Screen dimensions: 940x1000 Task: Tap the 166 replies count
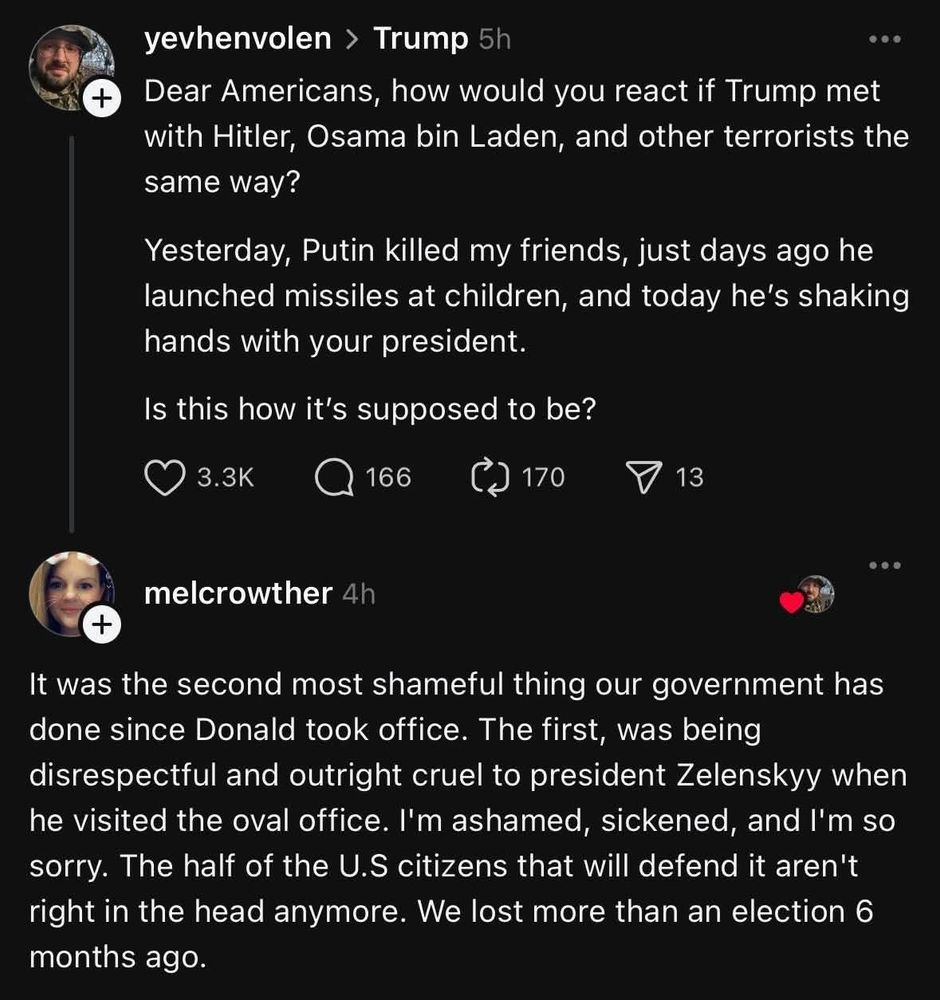tap(388, 478)
